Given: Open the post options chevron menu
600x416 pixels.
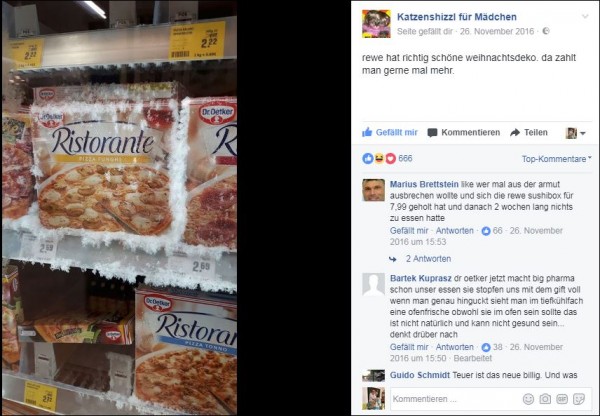Looking at the screenshot, I should point(585,16).
